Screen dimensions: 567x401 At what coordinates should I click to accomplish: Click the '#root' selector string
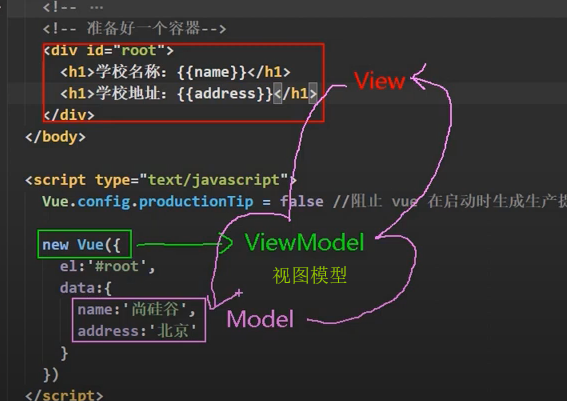[x=117, y=266]
